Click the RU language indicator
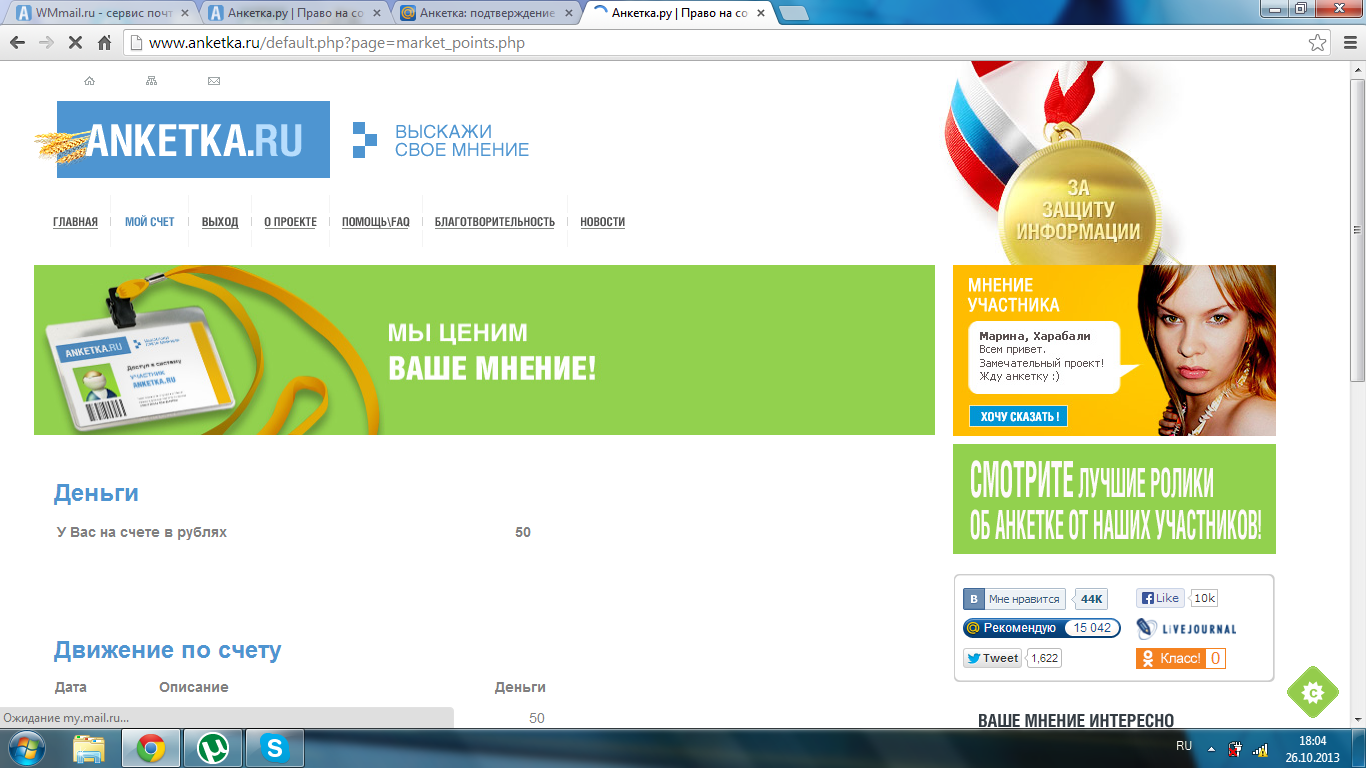The height and width of the screenshot is (768, 1366). (1184, 746)
